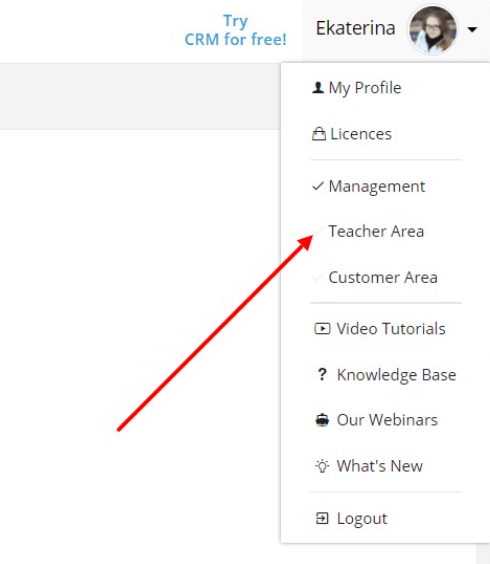This screenshot has width=490, height=564.
Task: Click the Our Webinars icon
Action: 322,420
